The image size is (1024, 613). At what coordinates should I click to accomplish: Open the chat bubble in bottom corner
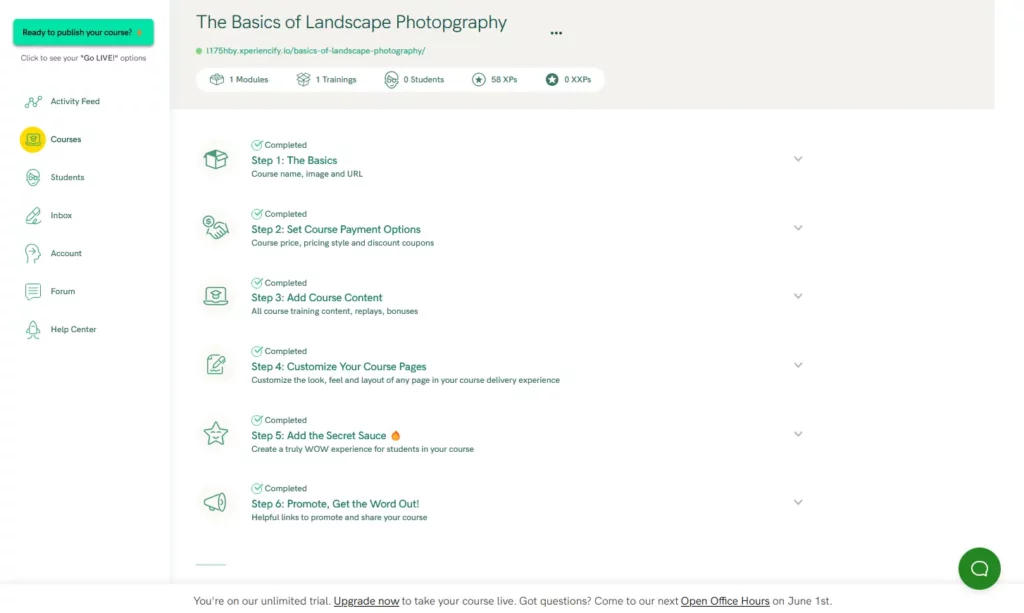pyautogui.click(x=979, y=568)
